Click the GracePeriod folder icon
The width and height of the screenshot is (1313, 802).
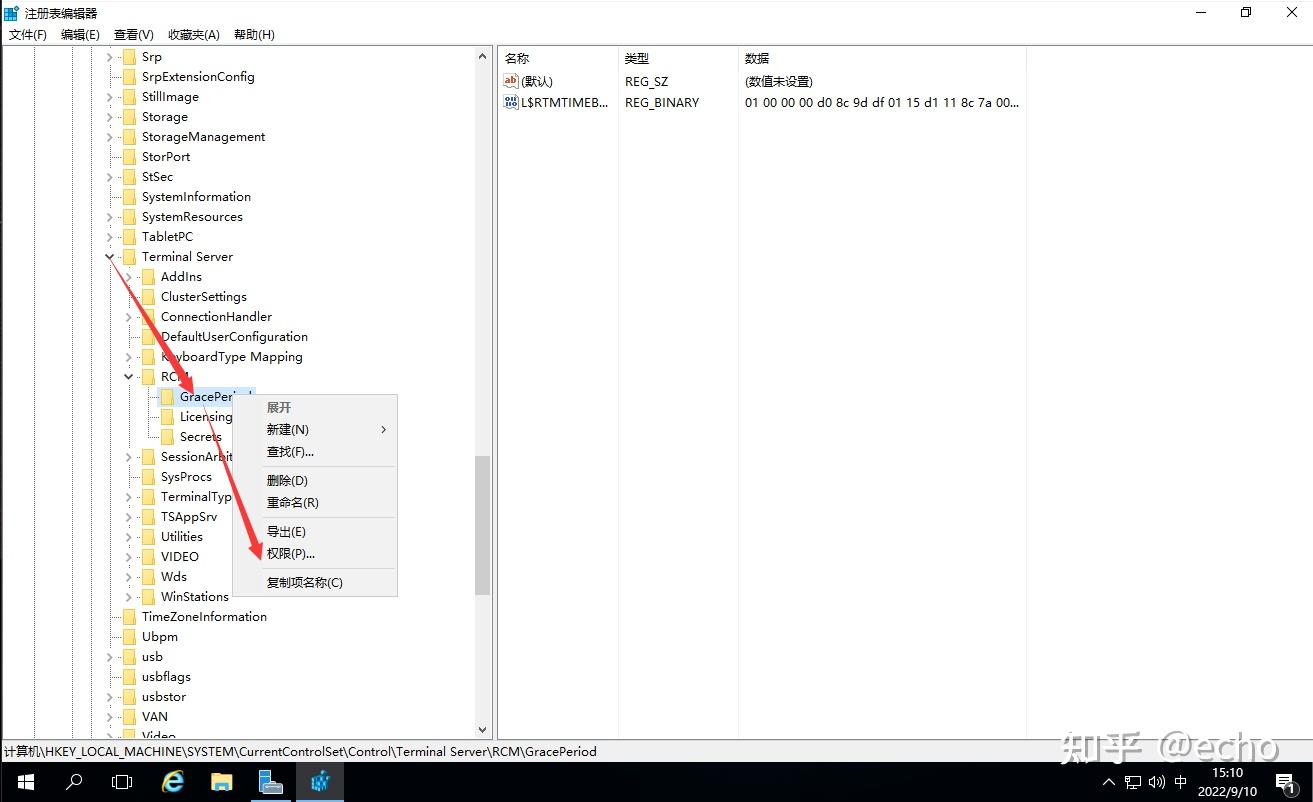coord(166,396)
